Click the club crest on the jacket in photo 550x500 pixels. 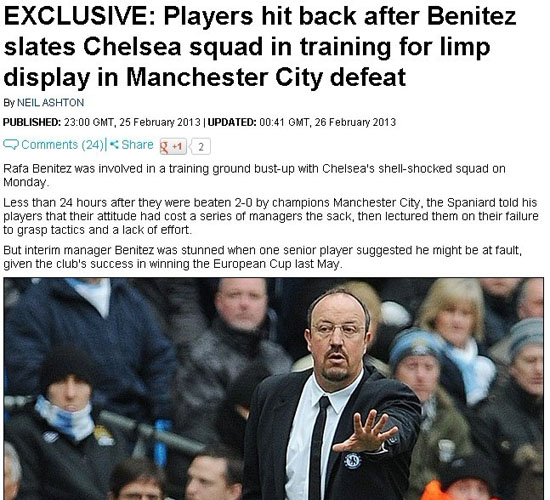pyautogui.click(x=353, y=460)
